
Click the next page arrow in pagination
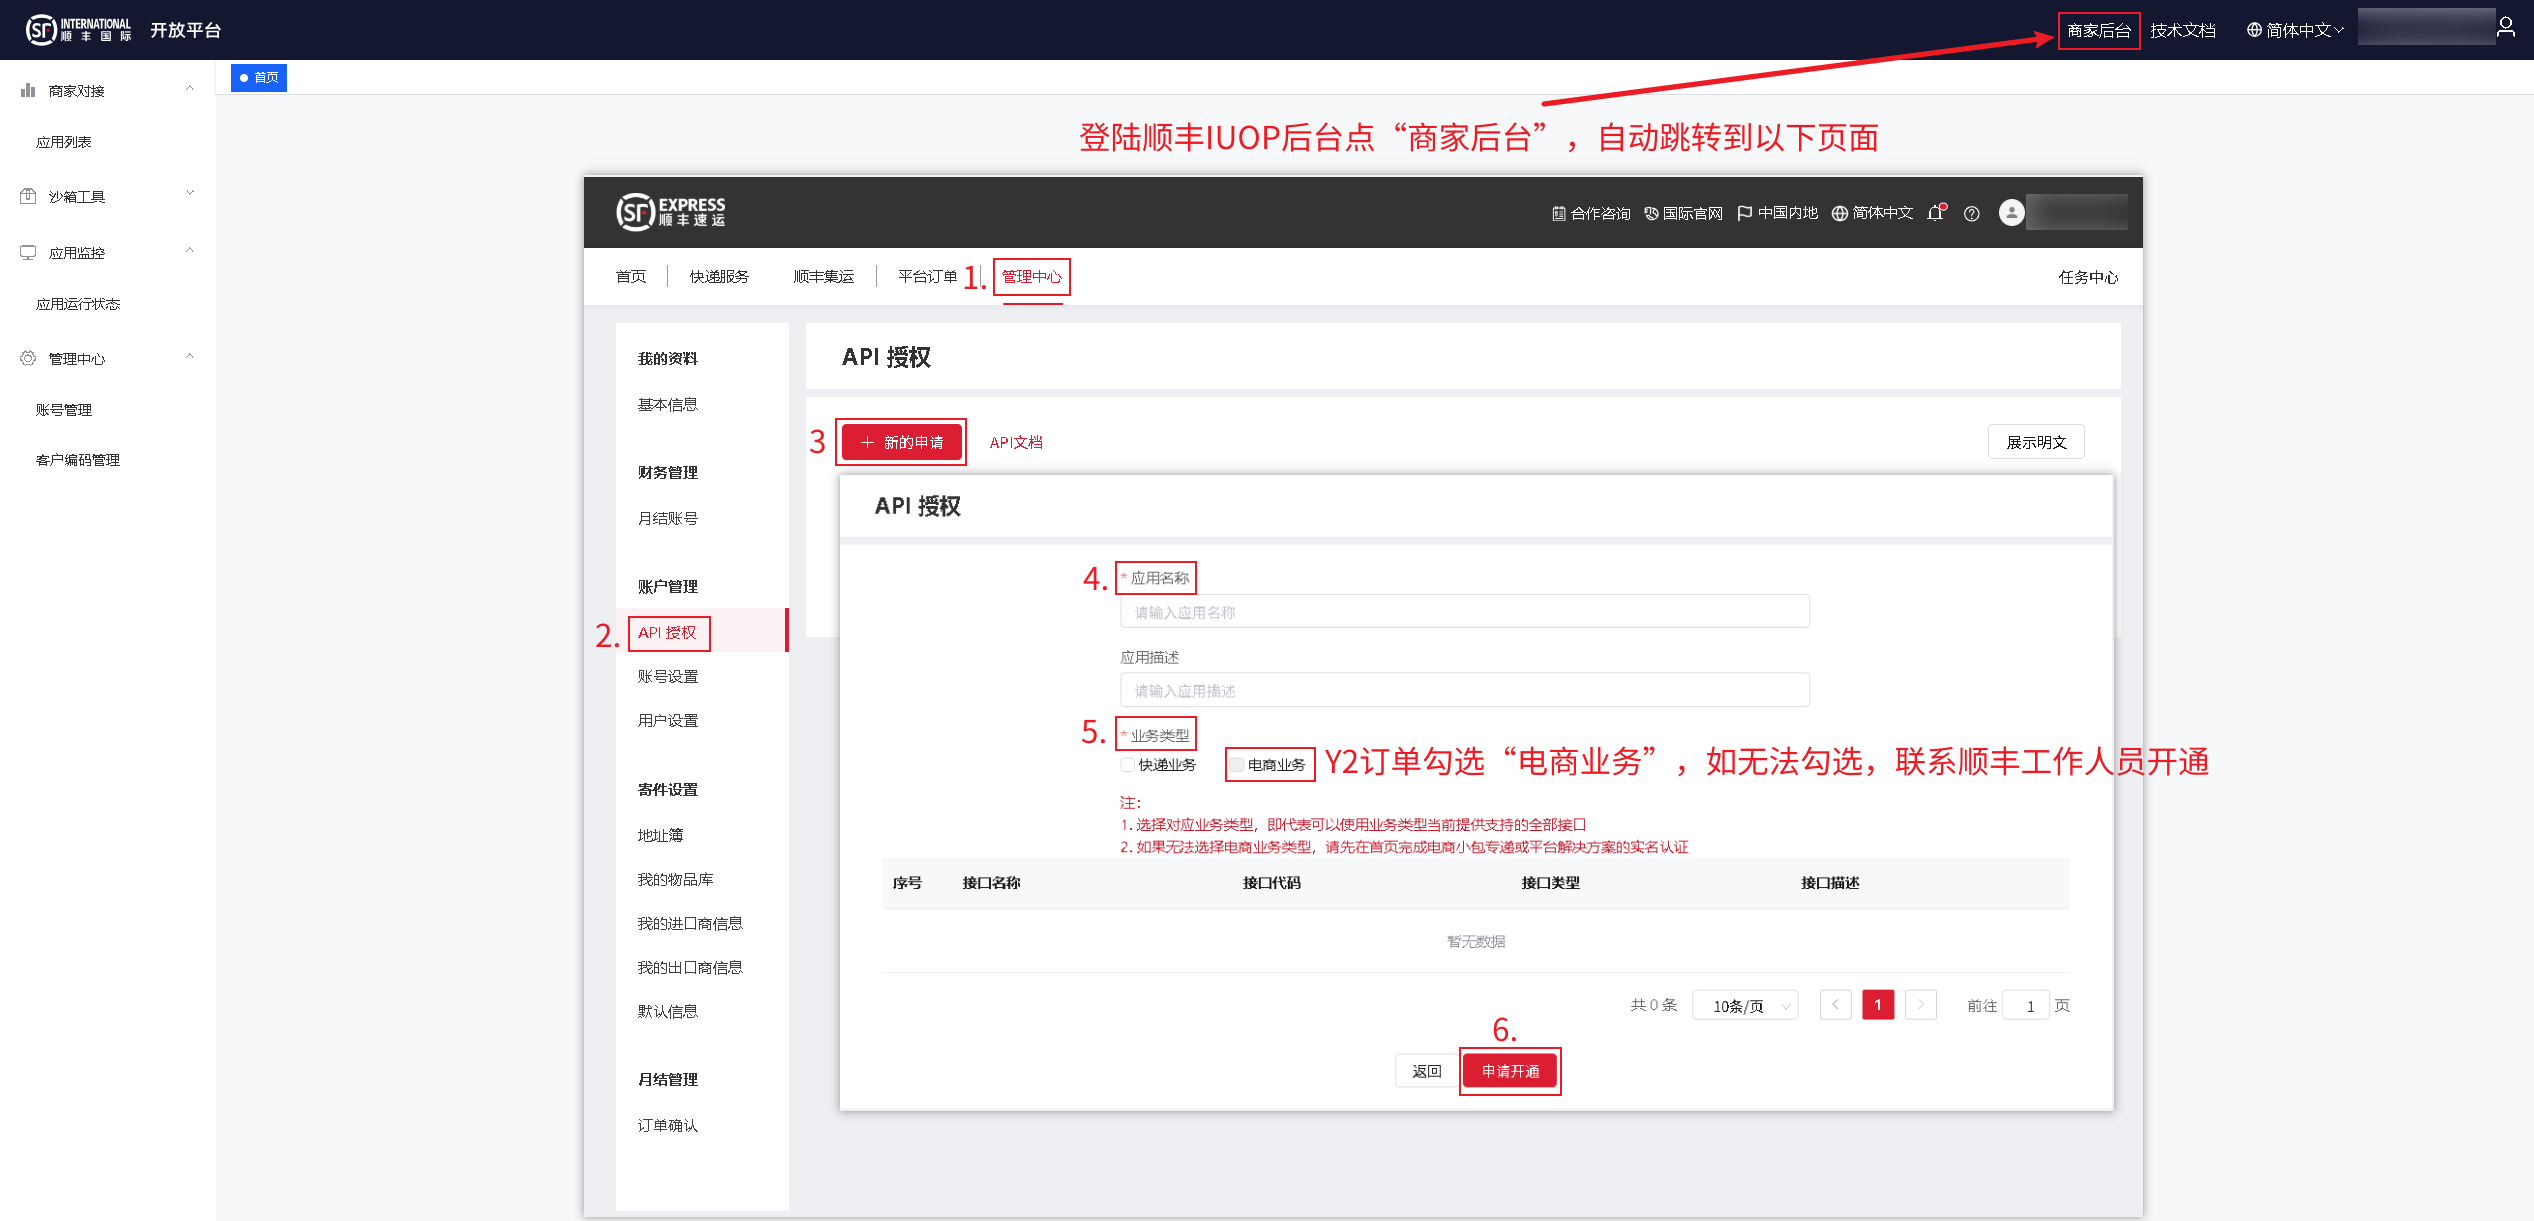coord(1920,1005)
